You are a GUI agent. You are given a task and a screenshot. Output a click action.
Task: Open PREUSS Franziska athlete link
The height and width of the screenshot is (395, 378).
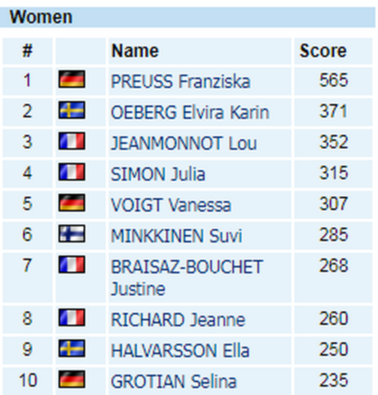coord(180,81)
